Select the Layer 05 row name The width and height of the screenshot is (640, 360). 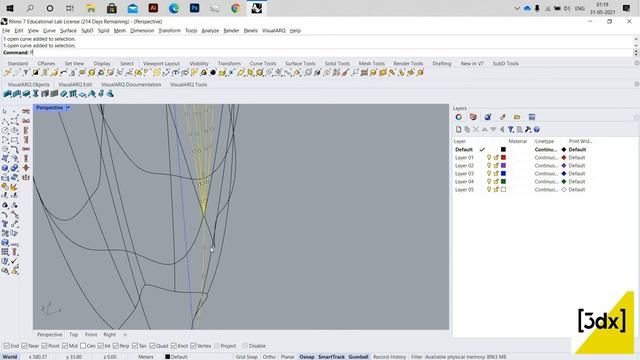click(464, 190)
